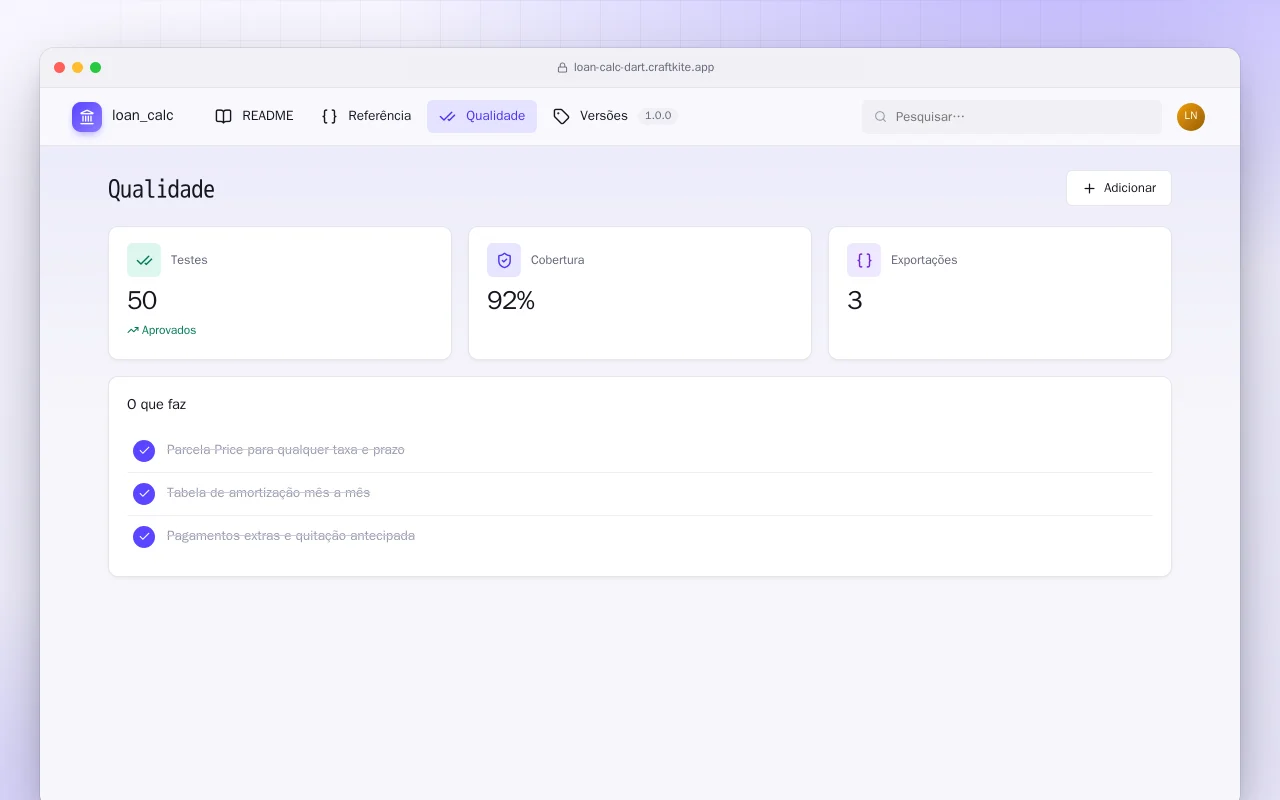Select the Qualidade tab
The image size is (1280, 800).
coord(482,116)
